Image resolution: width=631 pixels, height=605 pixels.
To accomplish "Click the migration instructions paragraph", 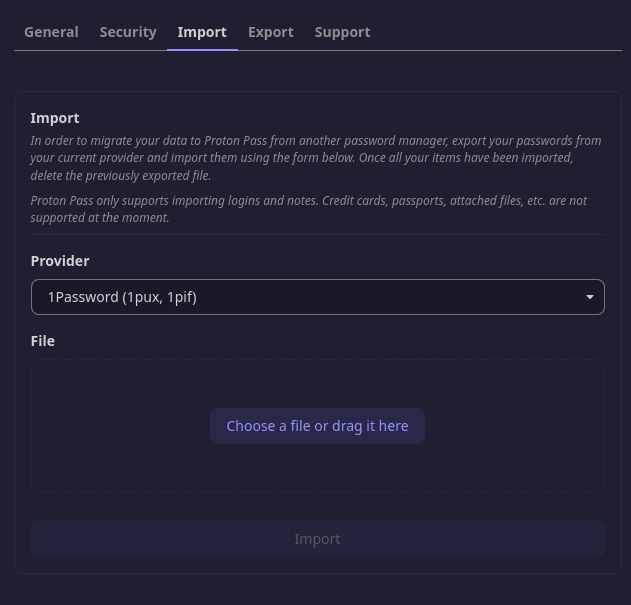I will coord(316,158).
